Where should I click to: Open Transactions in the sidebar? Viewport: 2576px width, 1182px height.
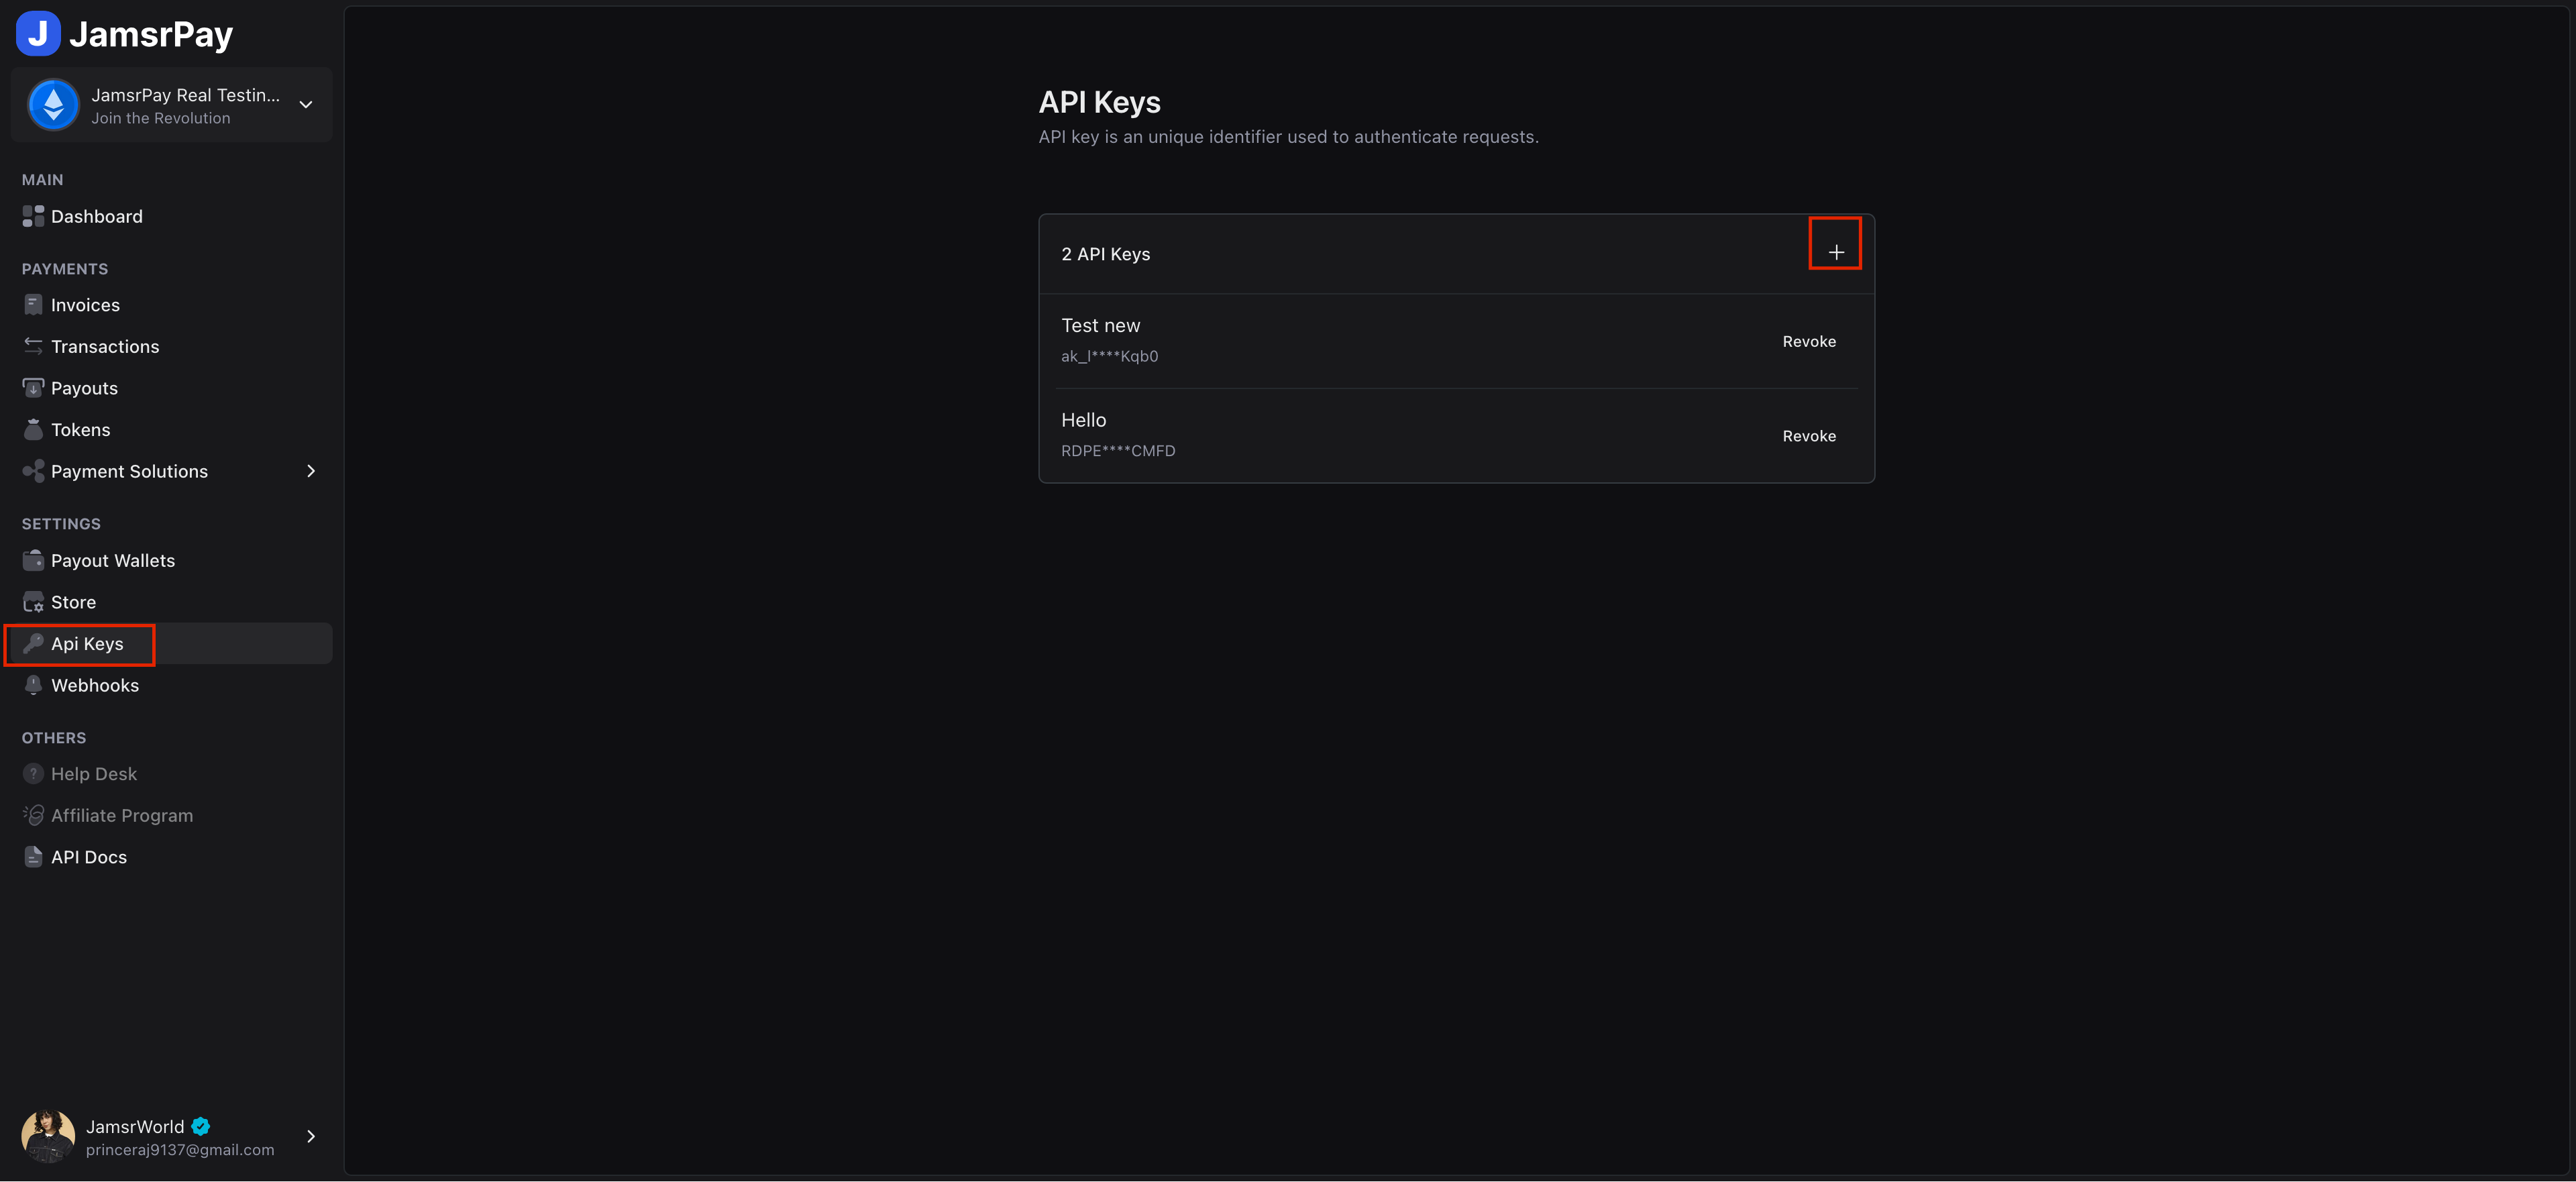[171, 346]
